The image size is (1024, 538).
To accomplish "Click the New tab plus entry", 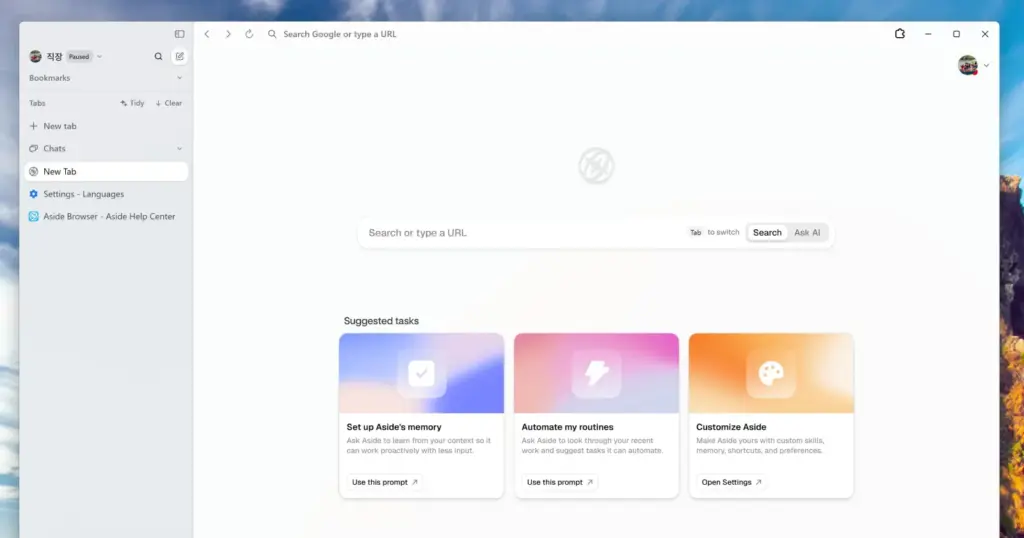I will (106, 126).
